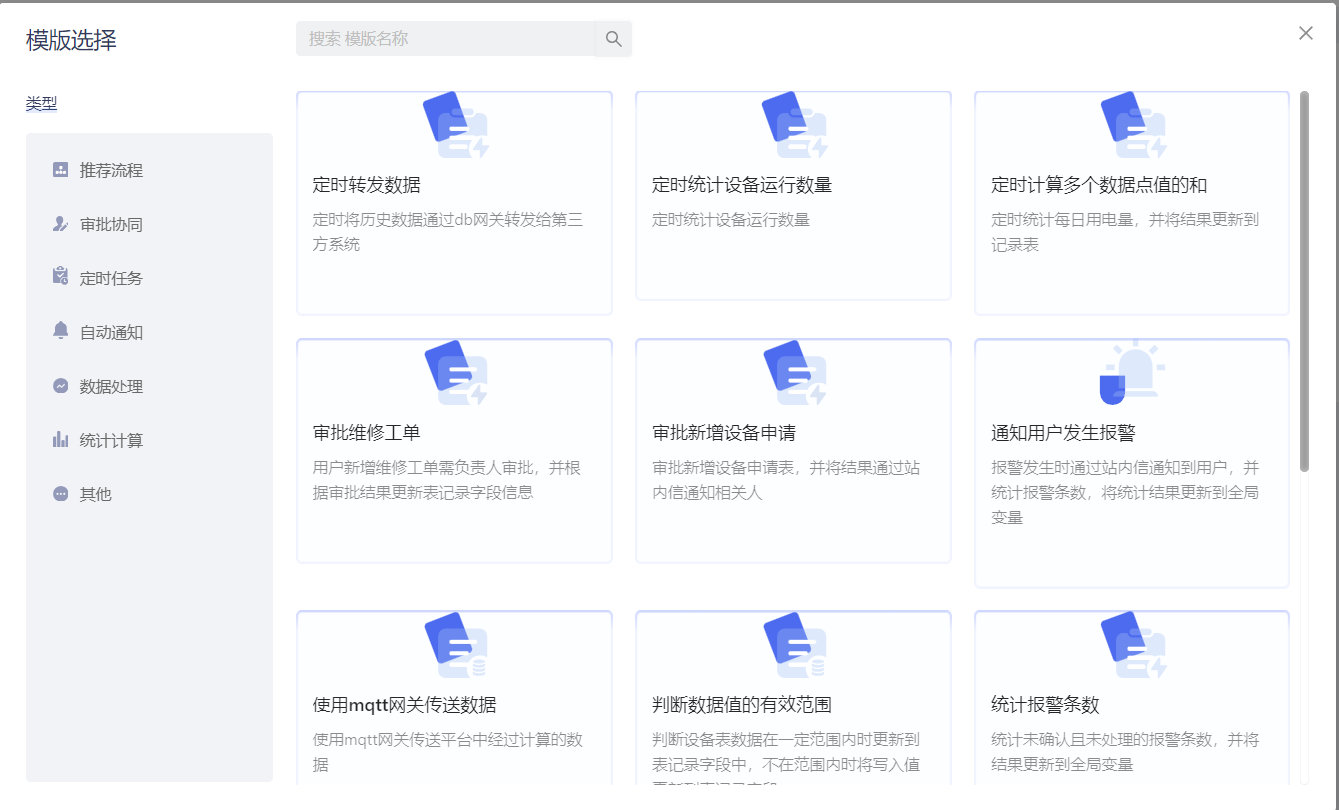Click the 定时任务 clipboard icon
Screen dimensions: 1339x810
point(60,277)
